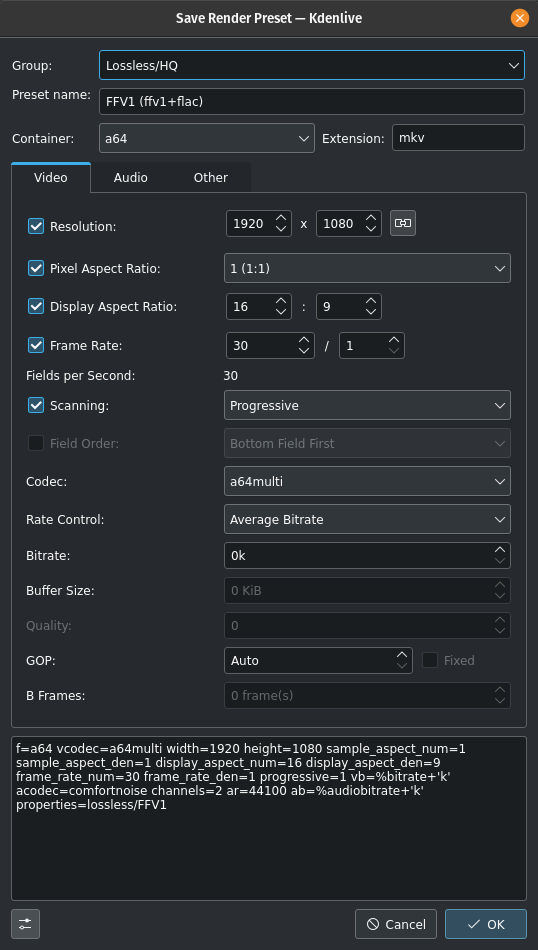Click the Extension mkv input field
This screenshot has height=950, width=538.
coord(459,138)
